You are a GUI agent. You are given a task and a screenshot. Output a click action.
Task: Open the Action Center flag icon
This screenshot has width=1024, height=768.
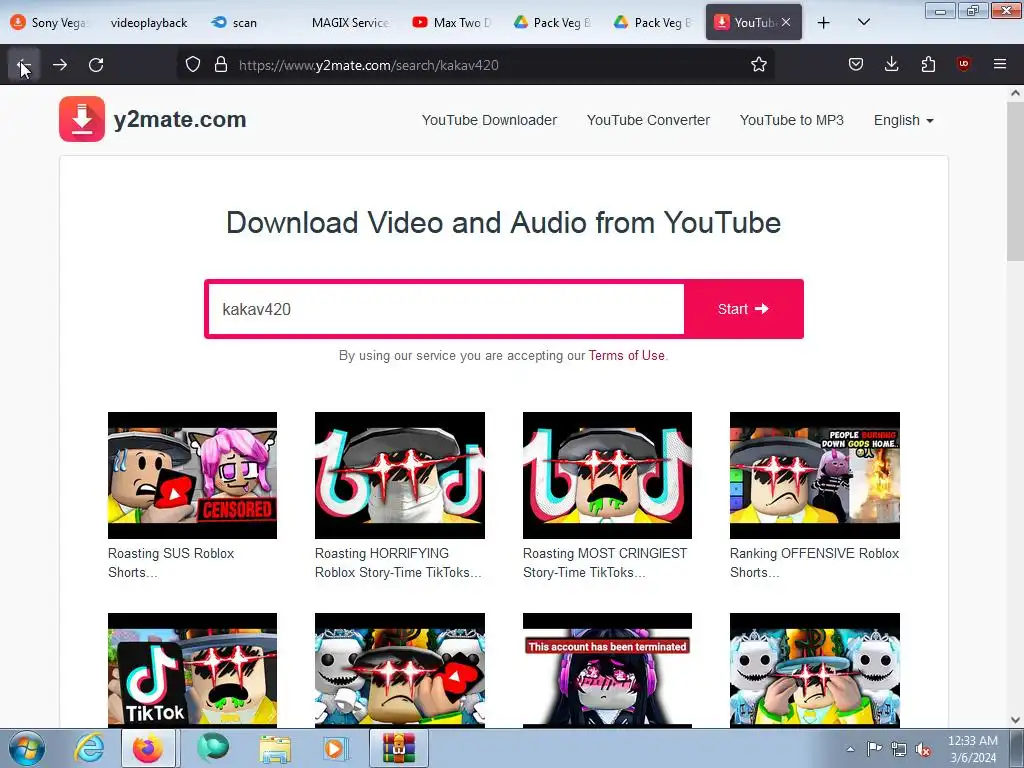pos(874,749)
